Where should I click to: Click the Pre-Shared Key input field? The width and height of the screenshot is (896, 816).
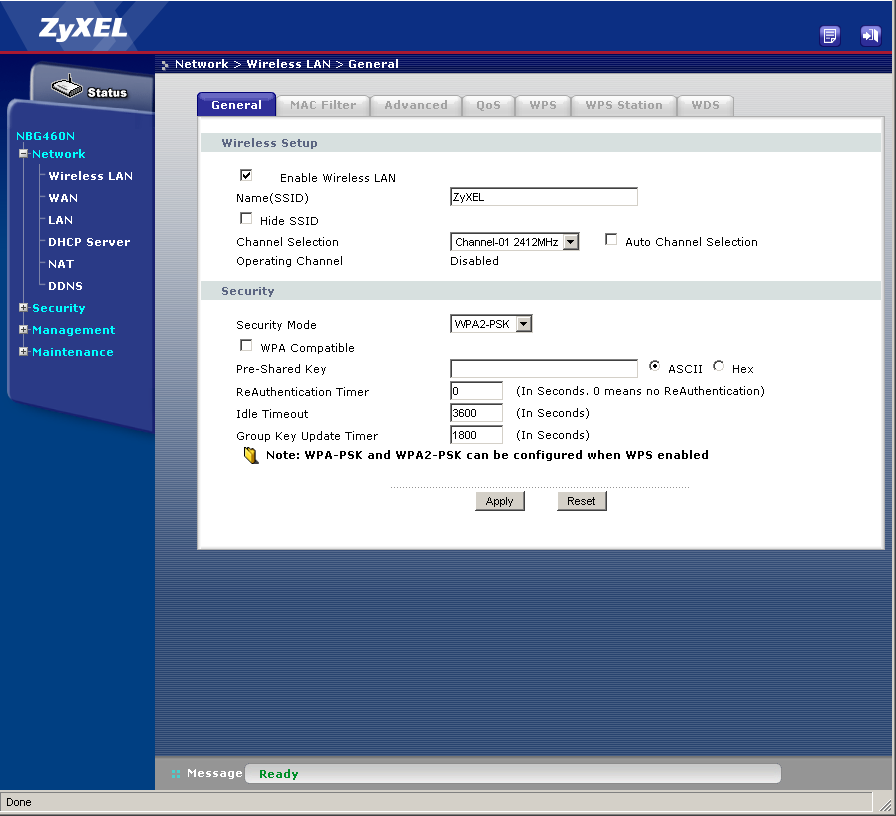click(543, 369)
